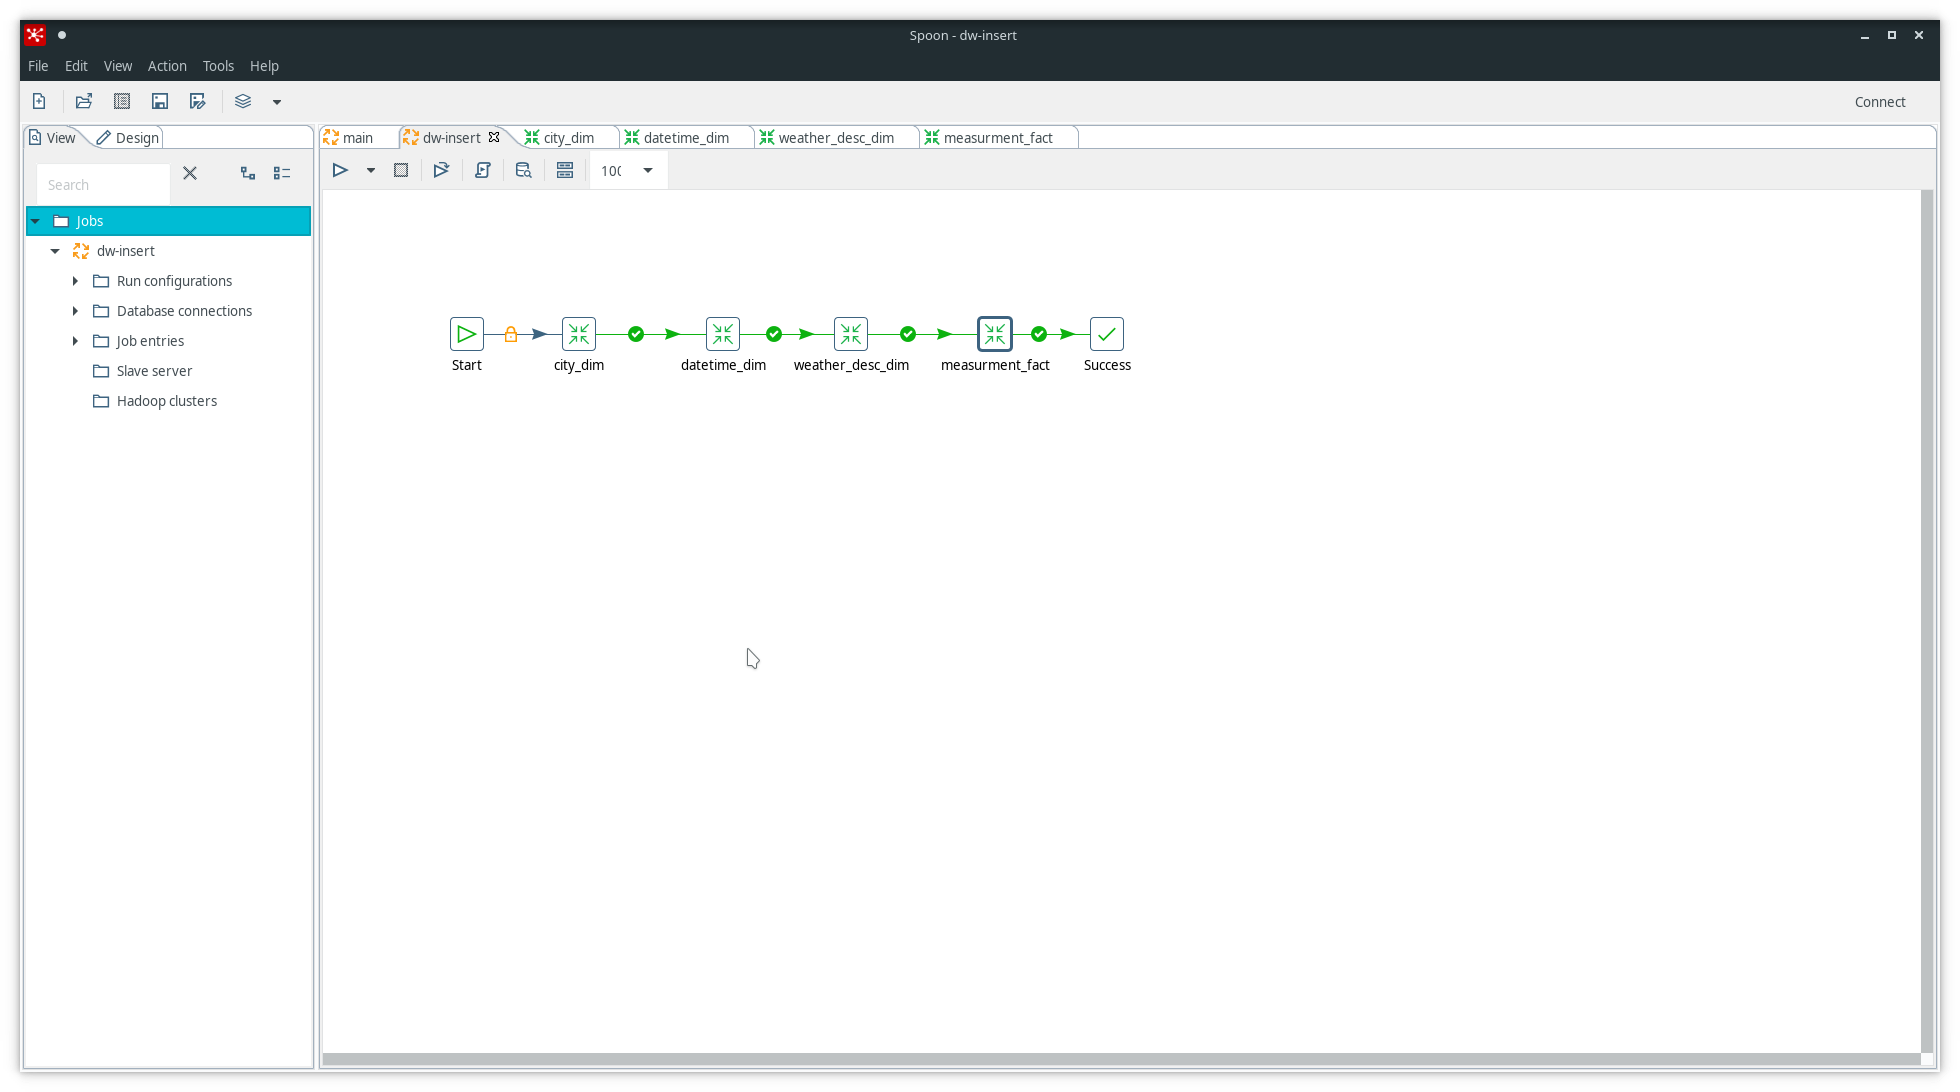Screen dimensions: 1960x1092
Task: Click the Save As toolbar icon
Action: pos(198,101)
